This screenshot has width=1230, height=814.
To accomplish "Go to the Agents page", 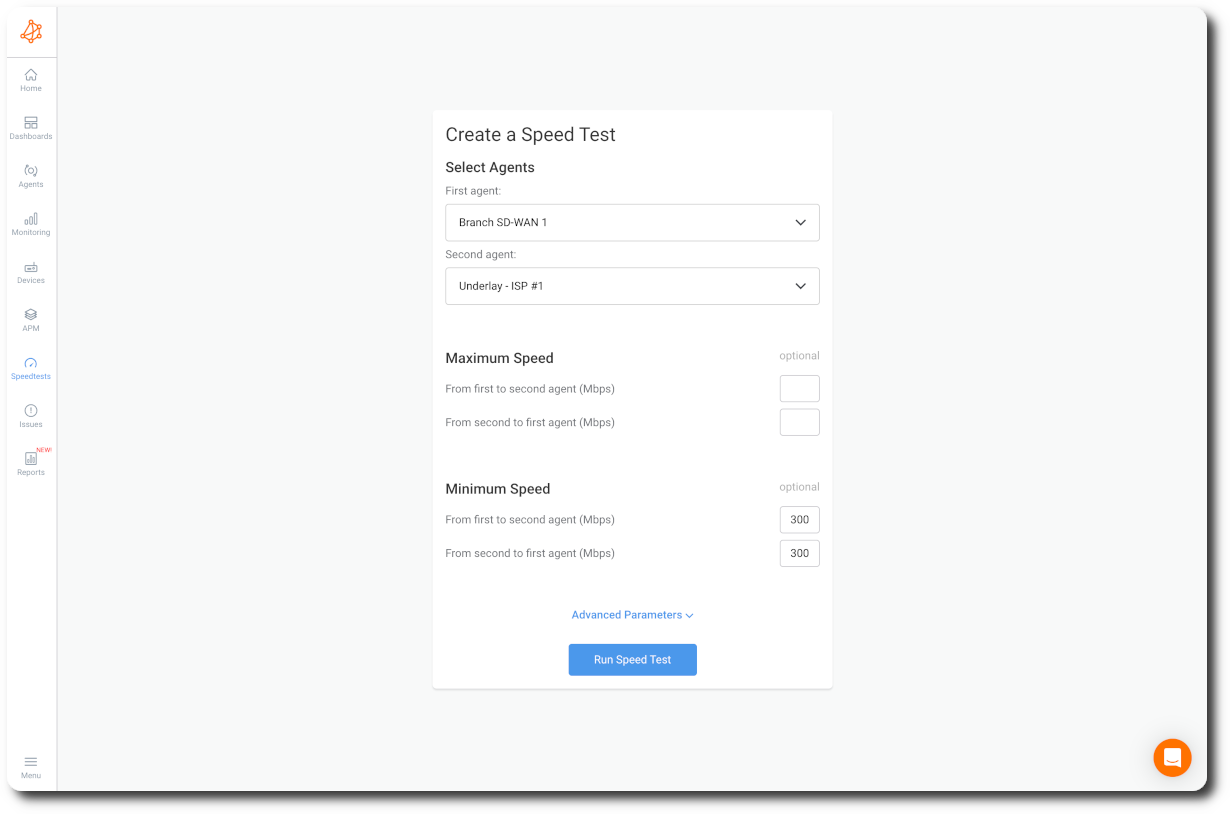I will click(31, 176).
